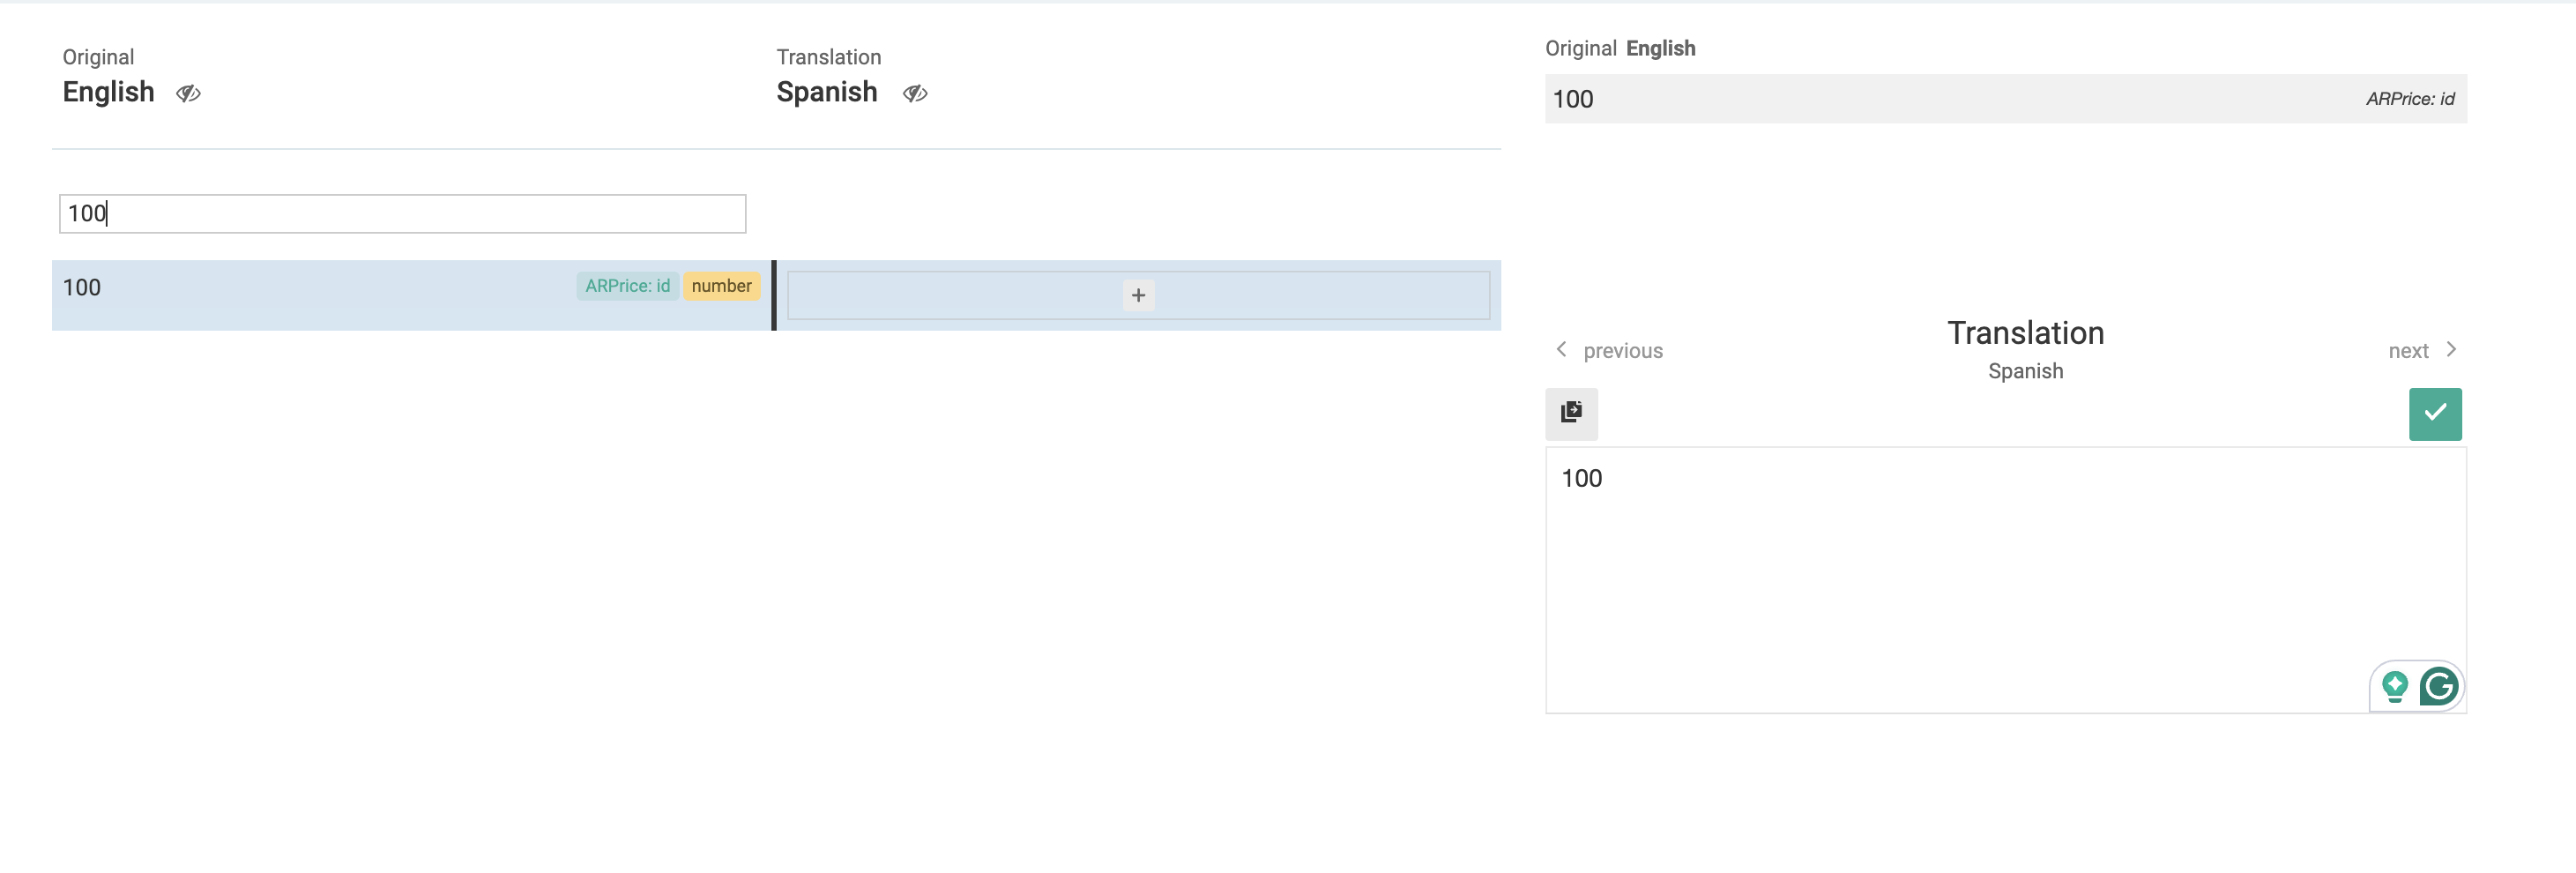Copy the original text into the translation
Image resolution: width=2576 pixels, height=873 pixels.
pos(1571,414)
